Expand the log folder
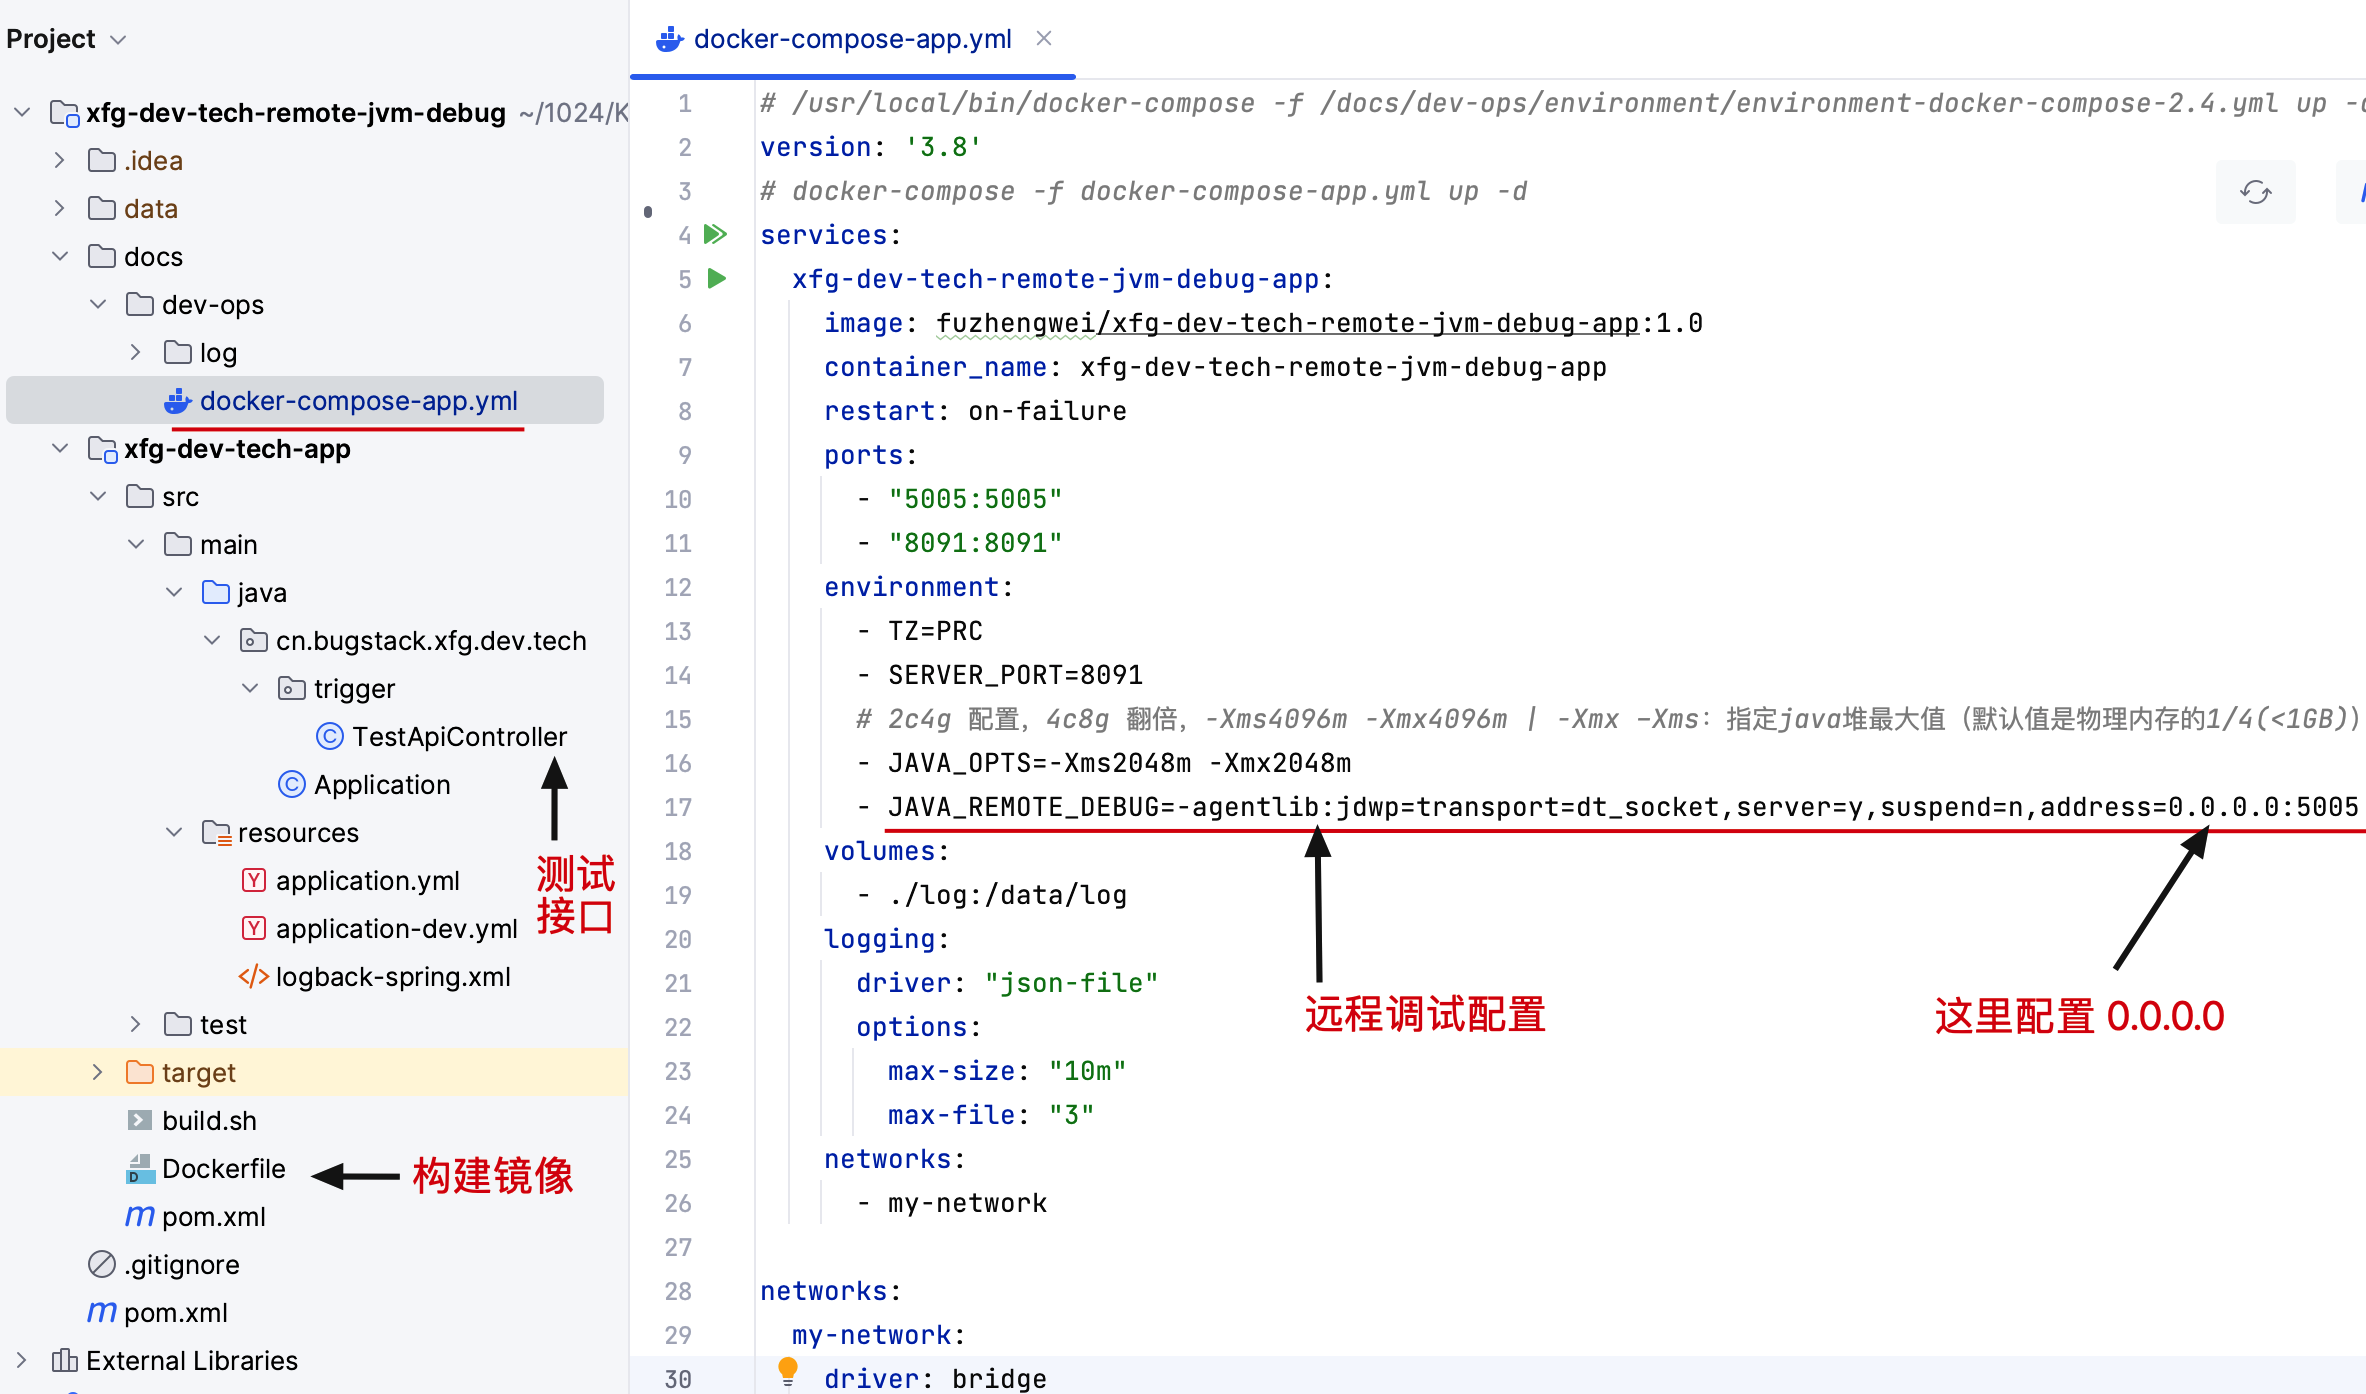The width and height of the screenshot is (2366, 1394). point(136,352)
